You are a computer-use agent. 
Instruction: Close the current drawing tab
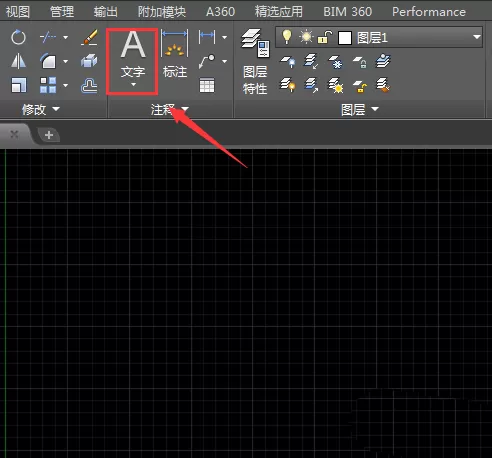coord(14,134)
